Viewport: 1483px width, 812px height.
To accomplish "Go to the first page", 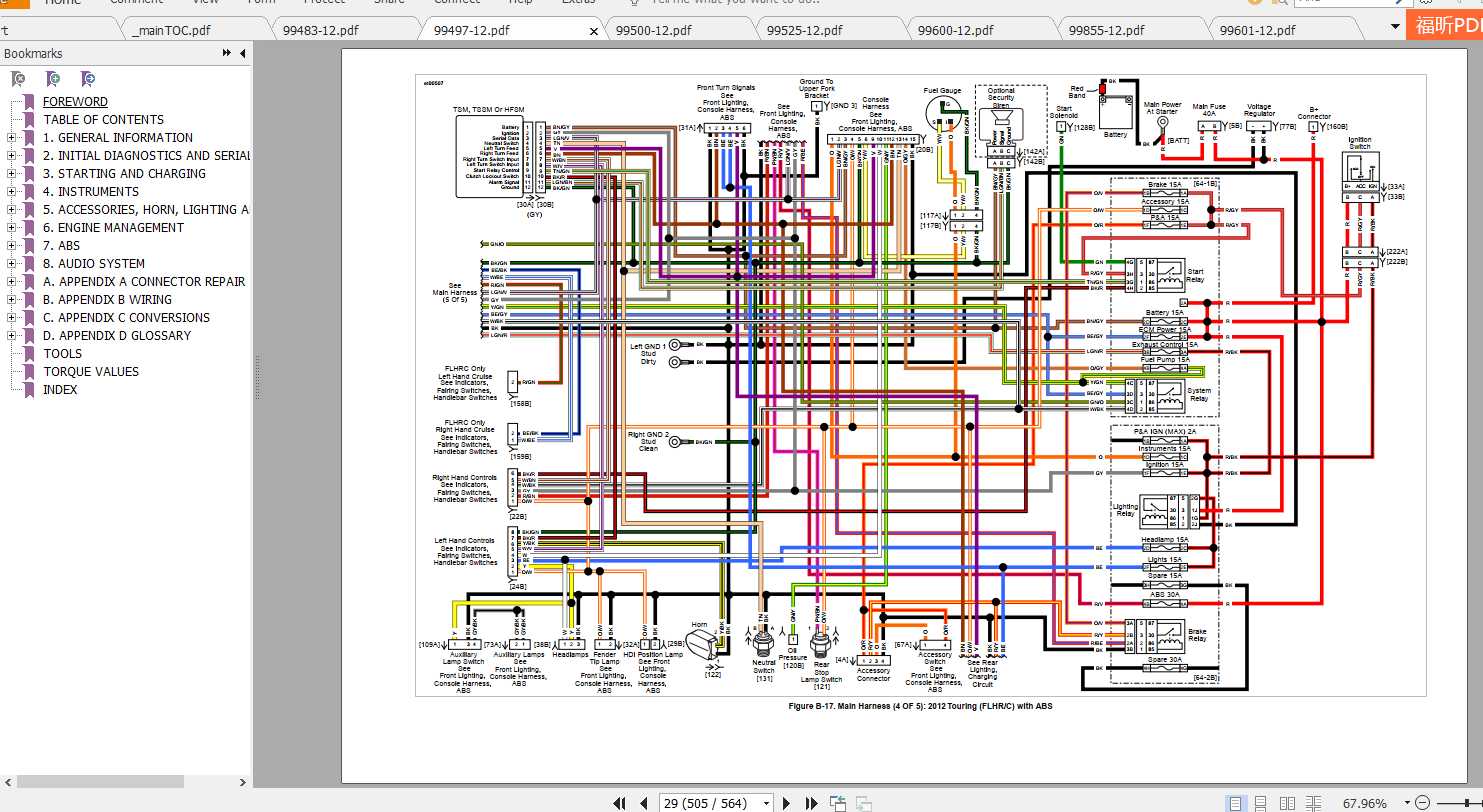I will click(620, 803).
